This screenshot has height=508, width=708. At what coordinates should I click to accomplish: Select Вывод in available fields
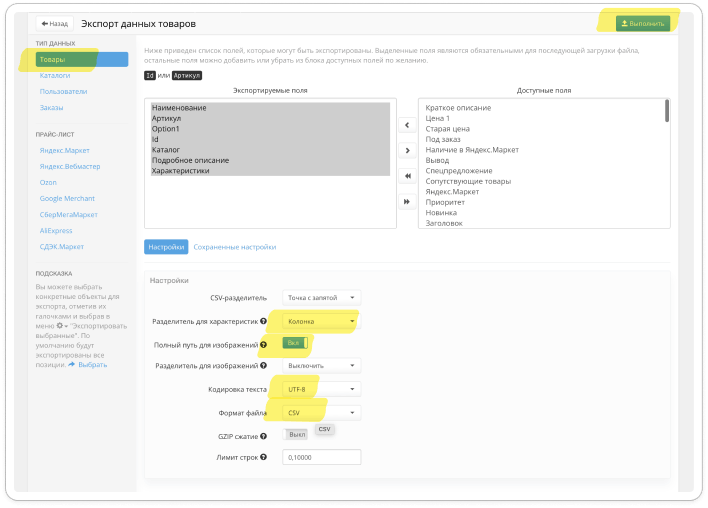point(437,160)
